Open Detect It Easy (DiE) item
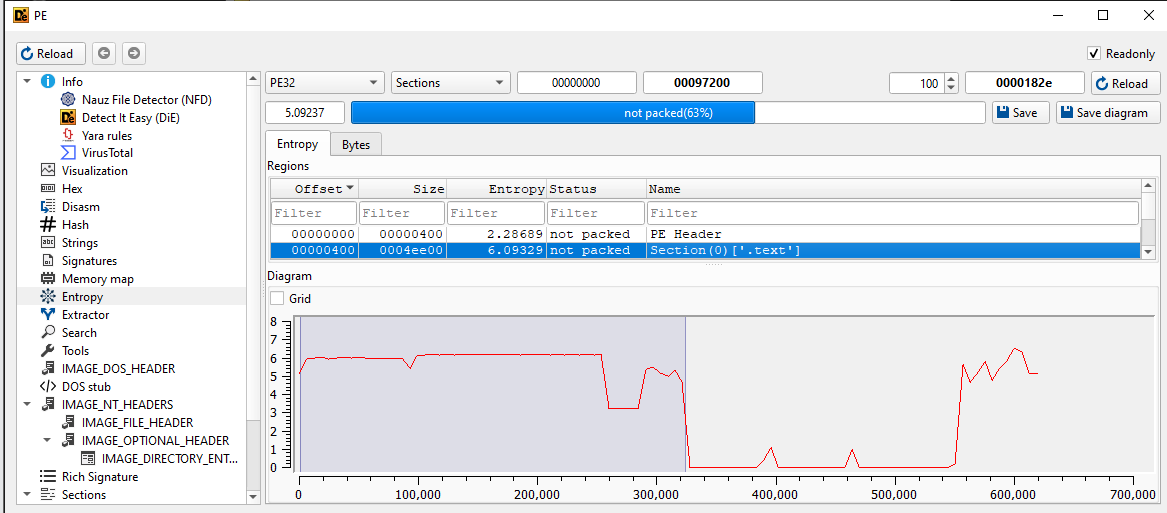 pos(131,117)
